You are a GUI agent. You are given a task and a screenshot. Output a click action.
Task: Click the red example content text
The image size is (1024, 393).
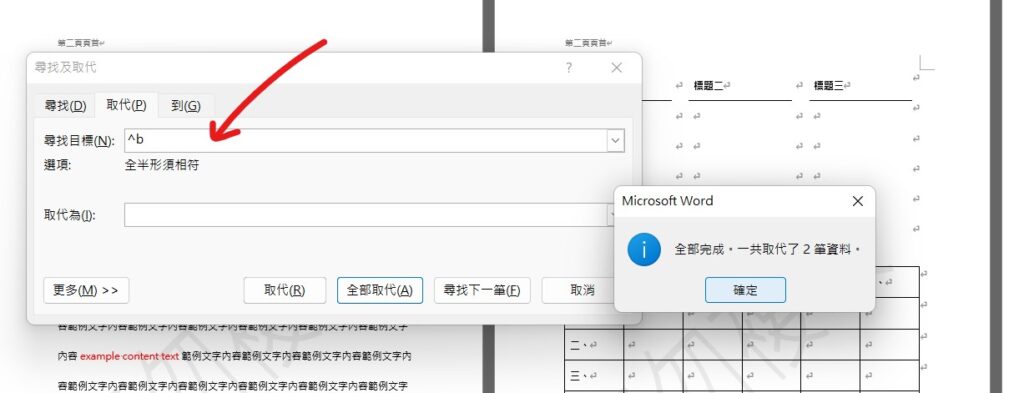click(129, 356)
